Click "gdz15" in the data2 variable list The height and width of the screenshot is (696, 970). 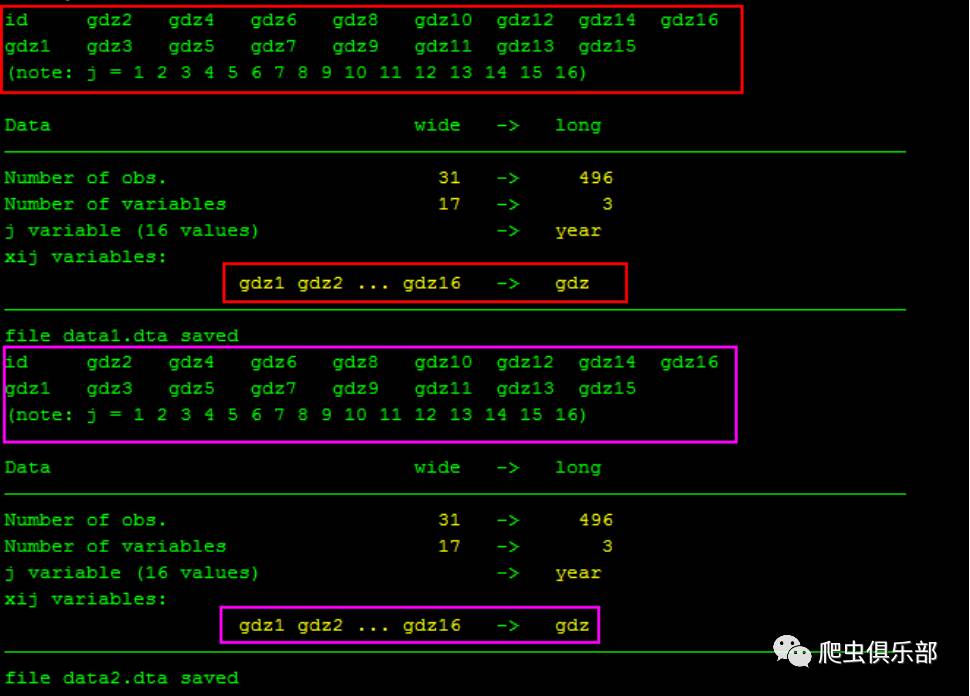pos(607,389)
